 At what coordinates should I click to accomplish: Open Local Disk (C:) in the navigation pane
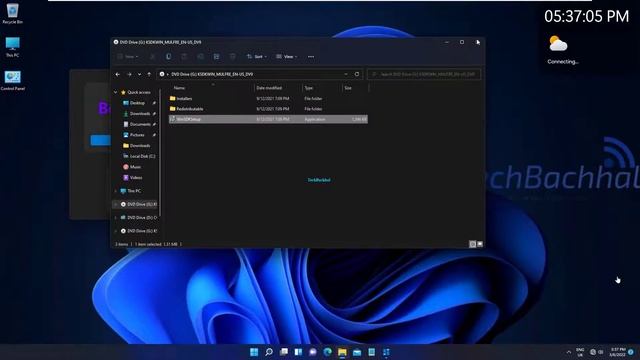[x=139, y=156]
